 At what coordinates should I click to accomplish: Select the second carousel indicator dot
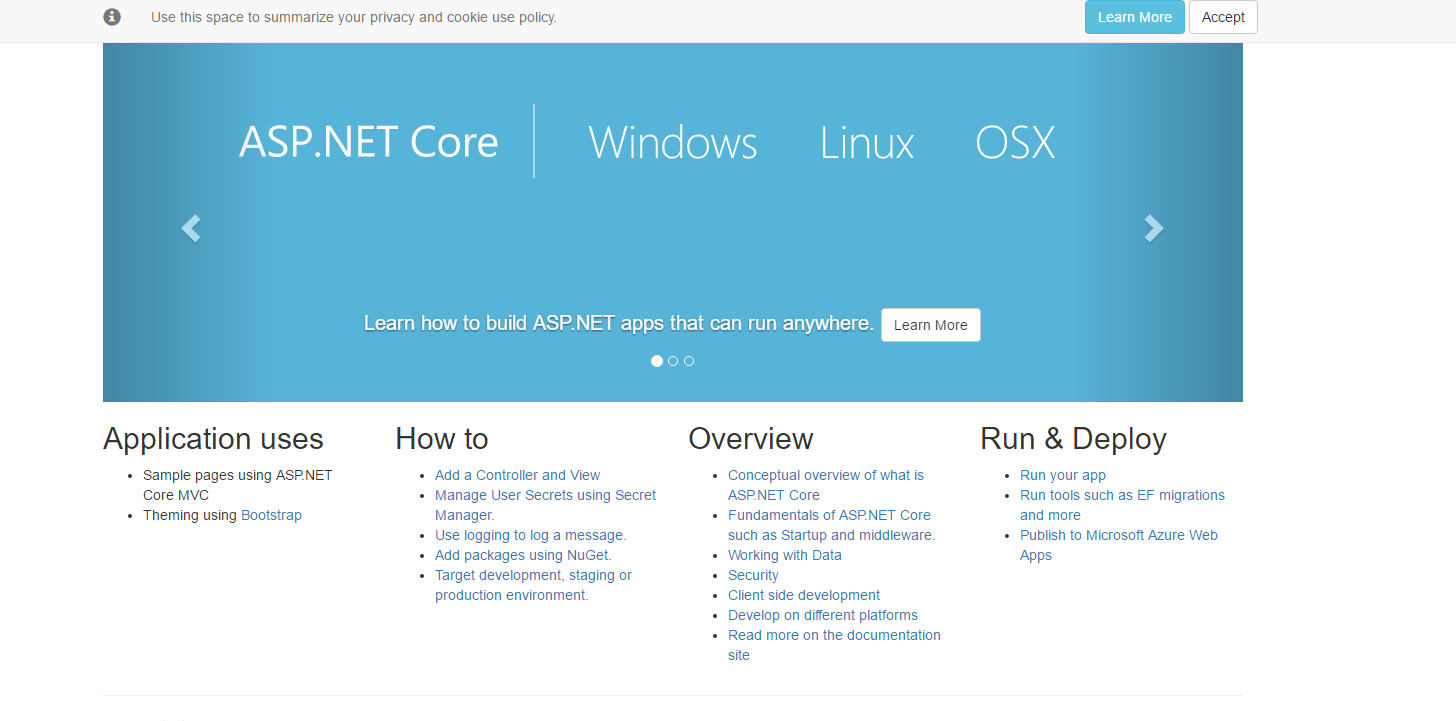[x=673, y=361]
